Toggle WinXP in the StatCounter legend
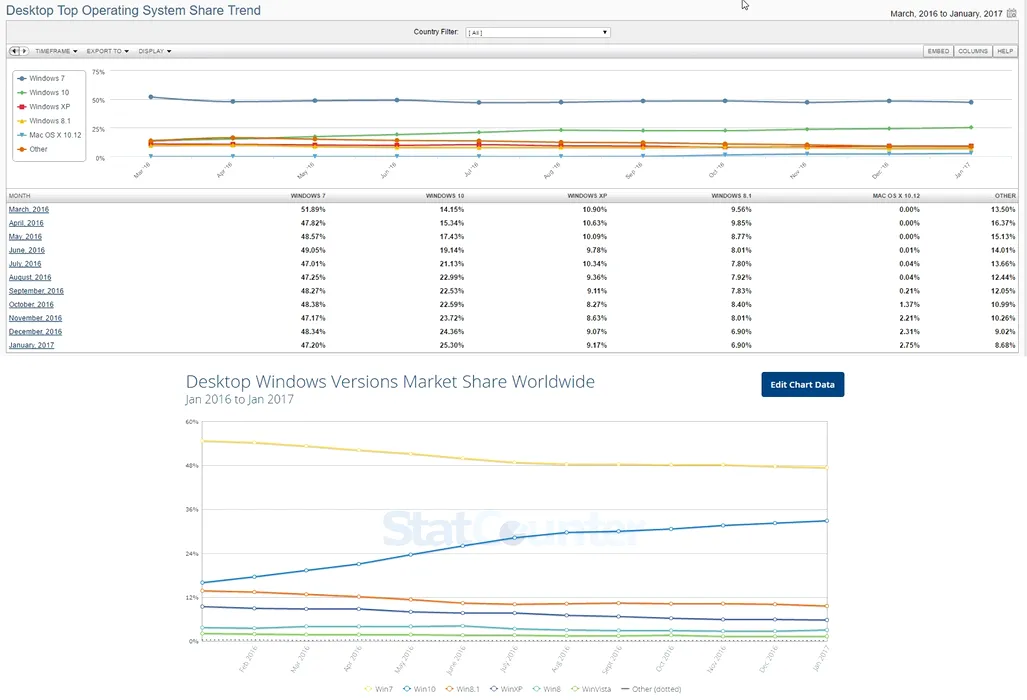Screen dimensions: 1027x700 pos(506,689)
